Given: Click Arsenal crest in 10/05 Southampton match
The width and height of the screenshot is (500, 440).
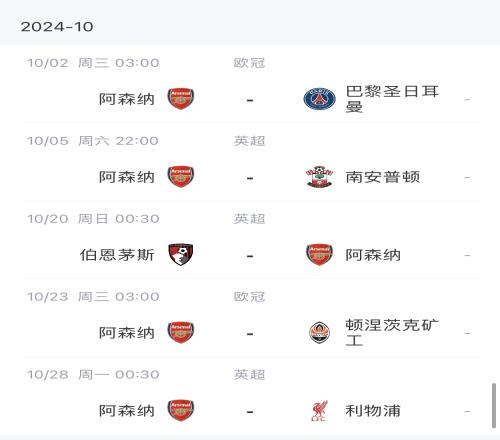Looking at the screenshot, I should [x=180, y=177].
